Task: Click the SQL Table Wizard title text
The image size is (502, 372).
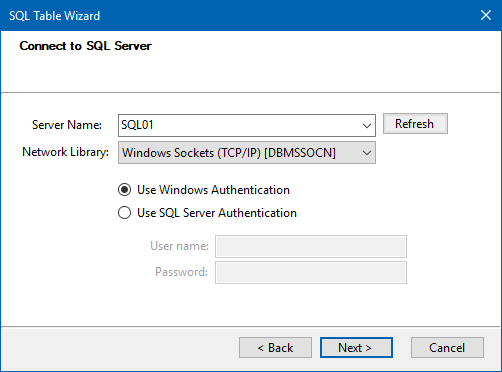Action: pyautogui.click(x=54, y=16)
